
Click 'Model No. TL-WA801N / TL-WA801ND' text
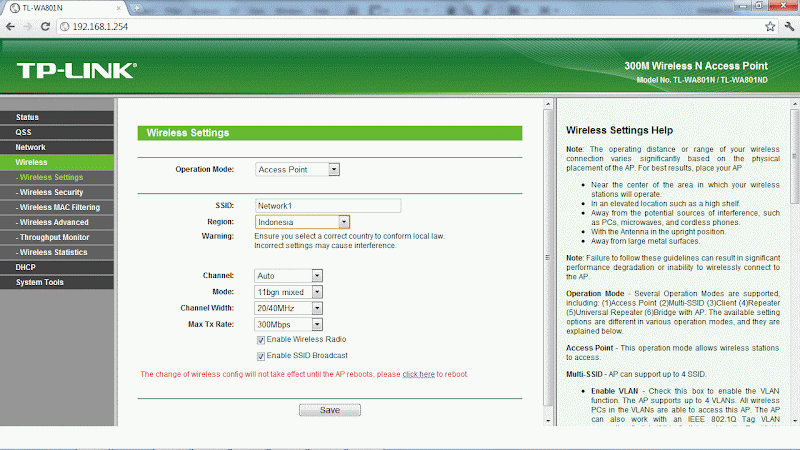(x=702, y=80)
